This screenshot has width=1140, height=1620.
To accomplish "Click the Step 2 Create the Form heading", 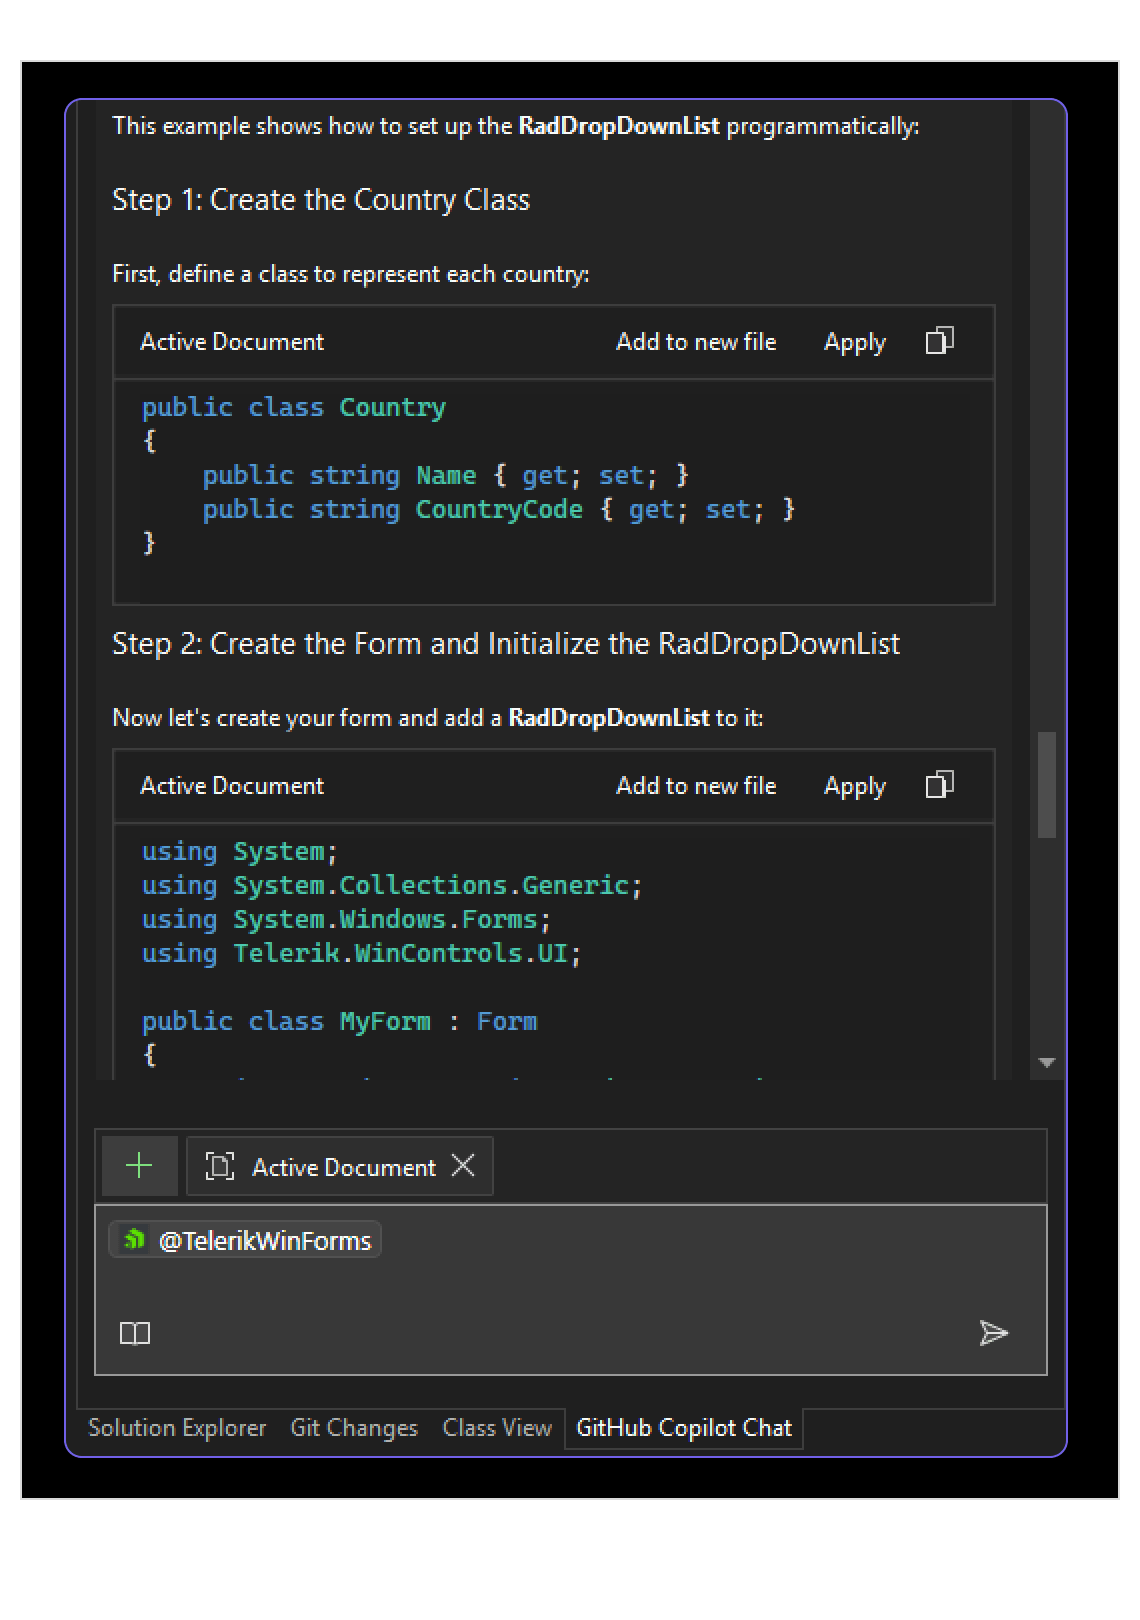I will [x=506, y=644].
